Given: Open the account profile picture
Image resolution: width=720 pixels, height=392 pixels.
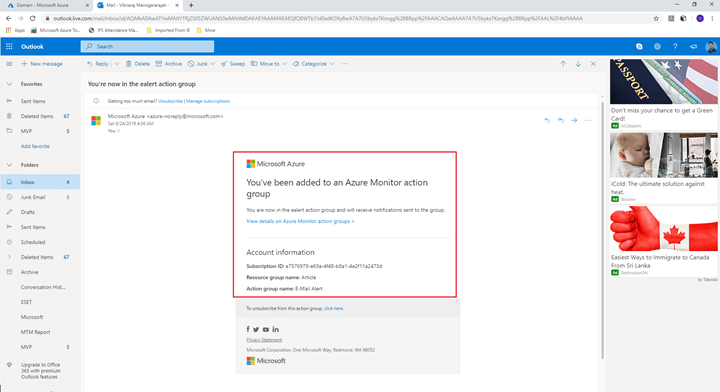Looking at the screenshot, I should tap(711, 46).
